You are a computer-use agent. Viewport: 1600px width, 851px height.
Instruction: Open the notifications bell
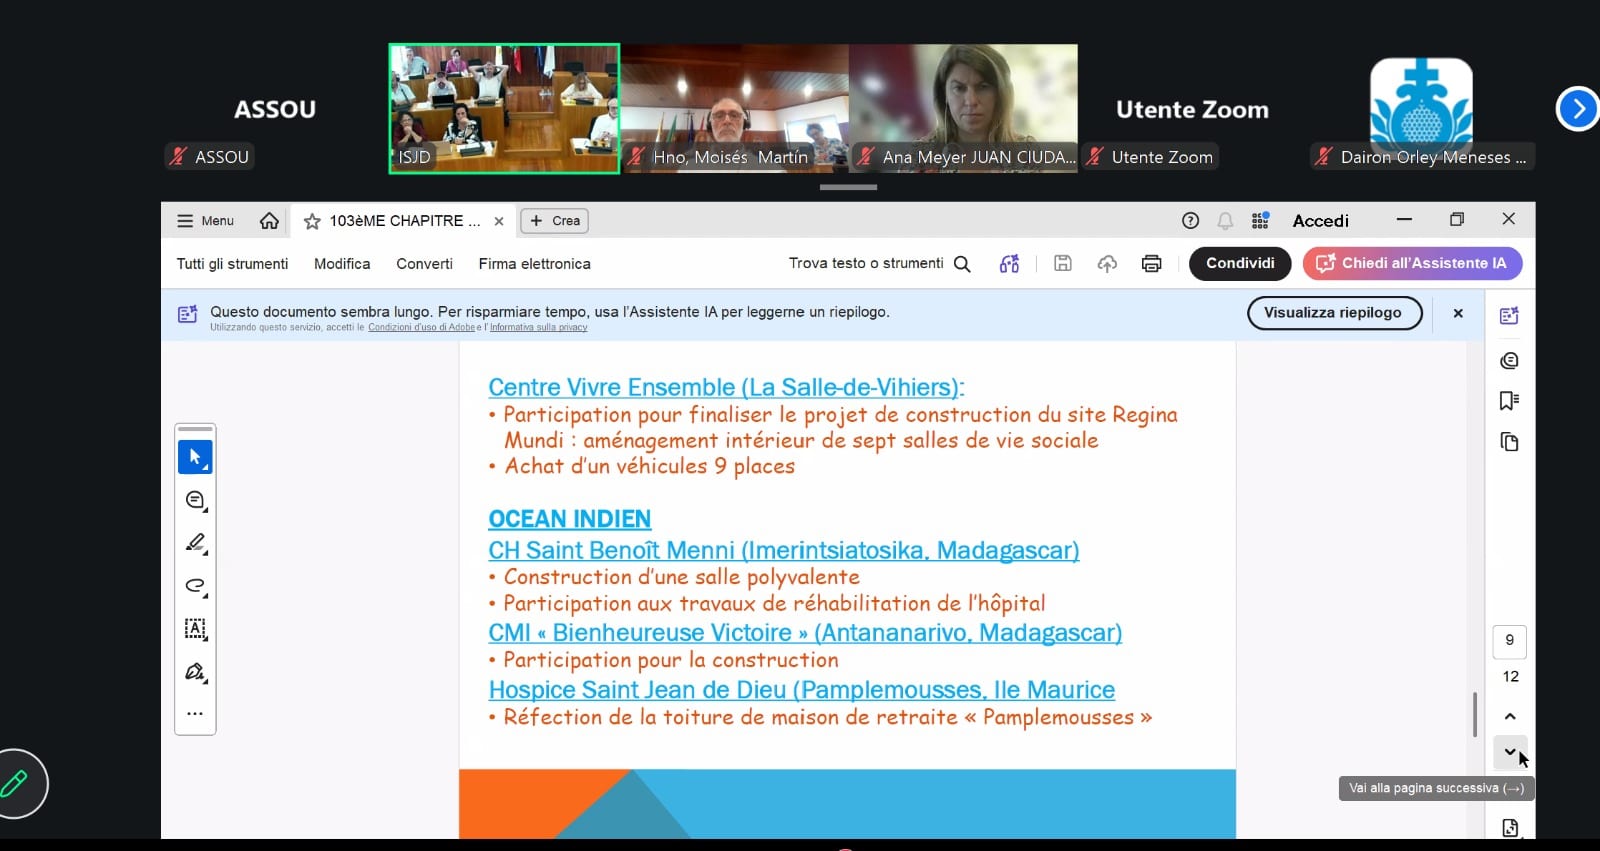point(1225,221)
